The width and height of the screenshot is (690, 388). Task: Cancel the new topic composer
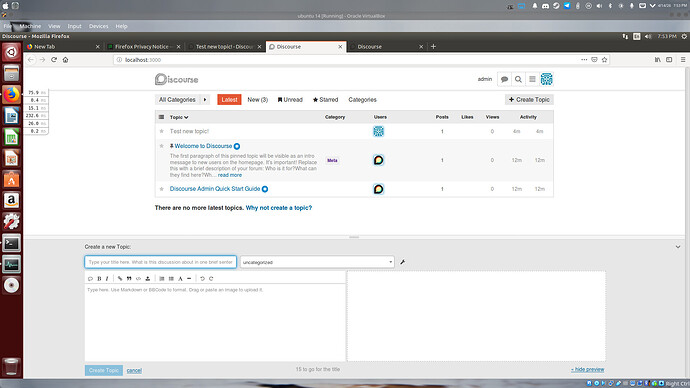134,370
